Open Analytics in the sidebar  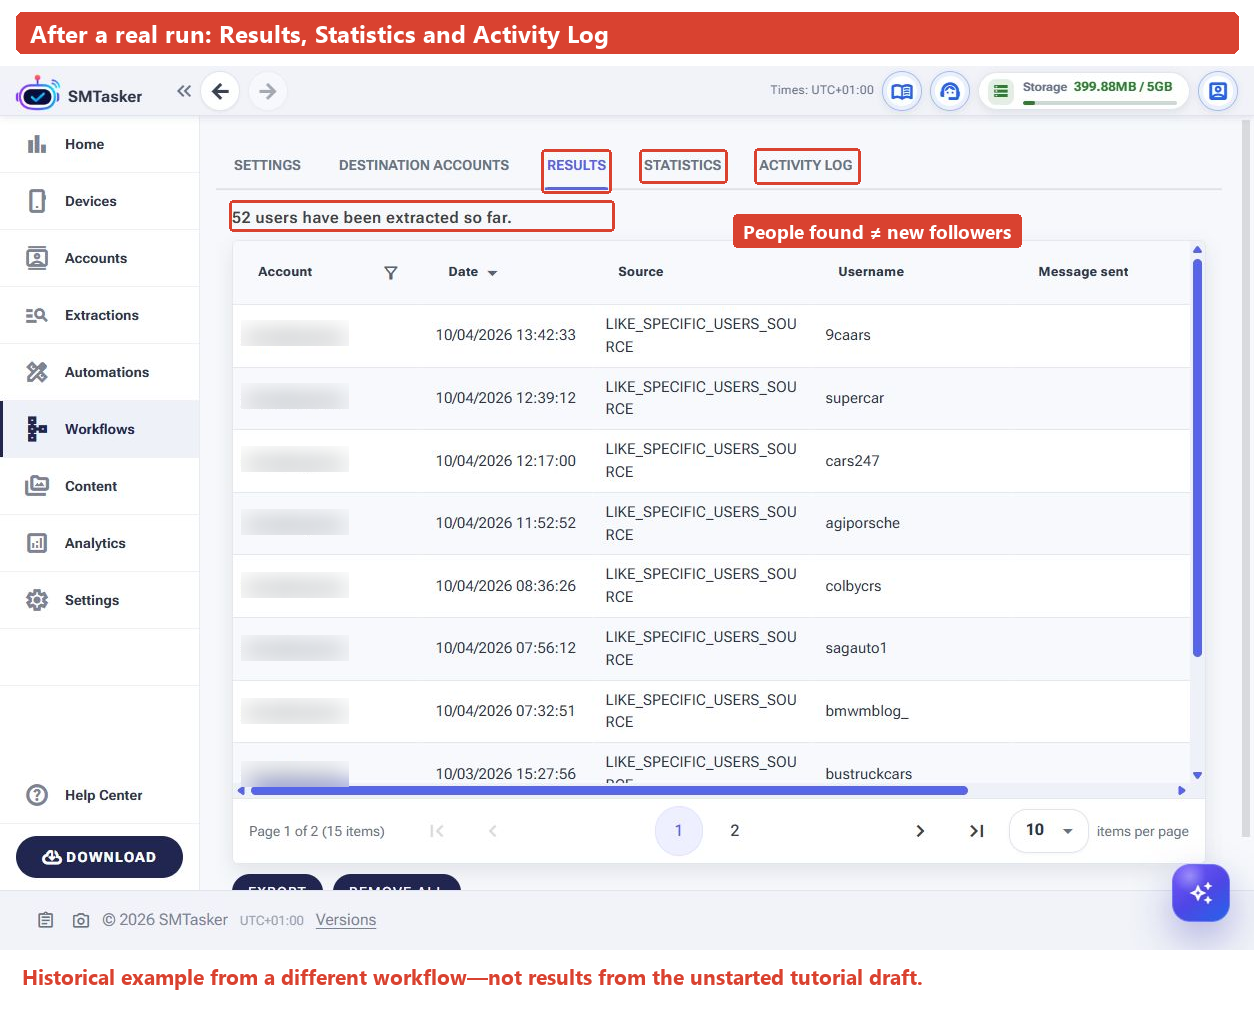[99, 543]
